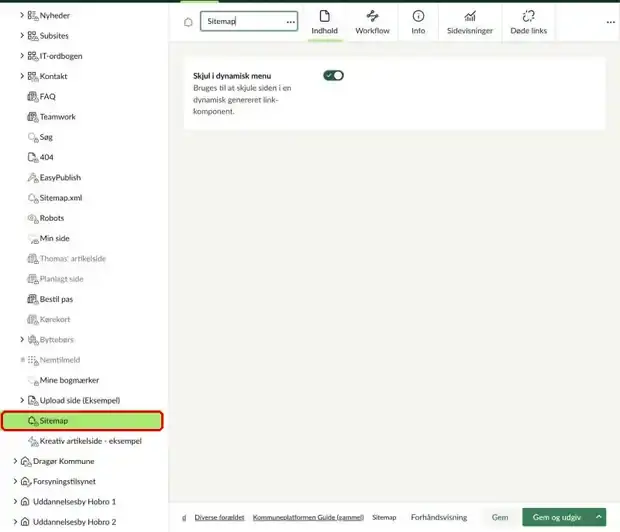Screen dimensions: 620x532
Task: Follow the Diverse forældet breadcrumb link
Action: (219, 517)
